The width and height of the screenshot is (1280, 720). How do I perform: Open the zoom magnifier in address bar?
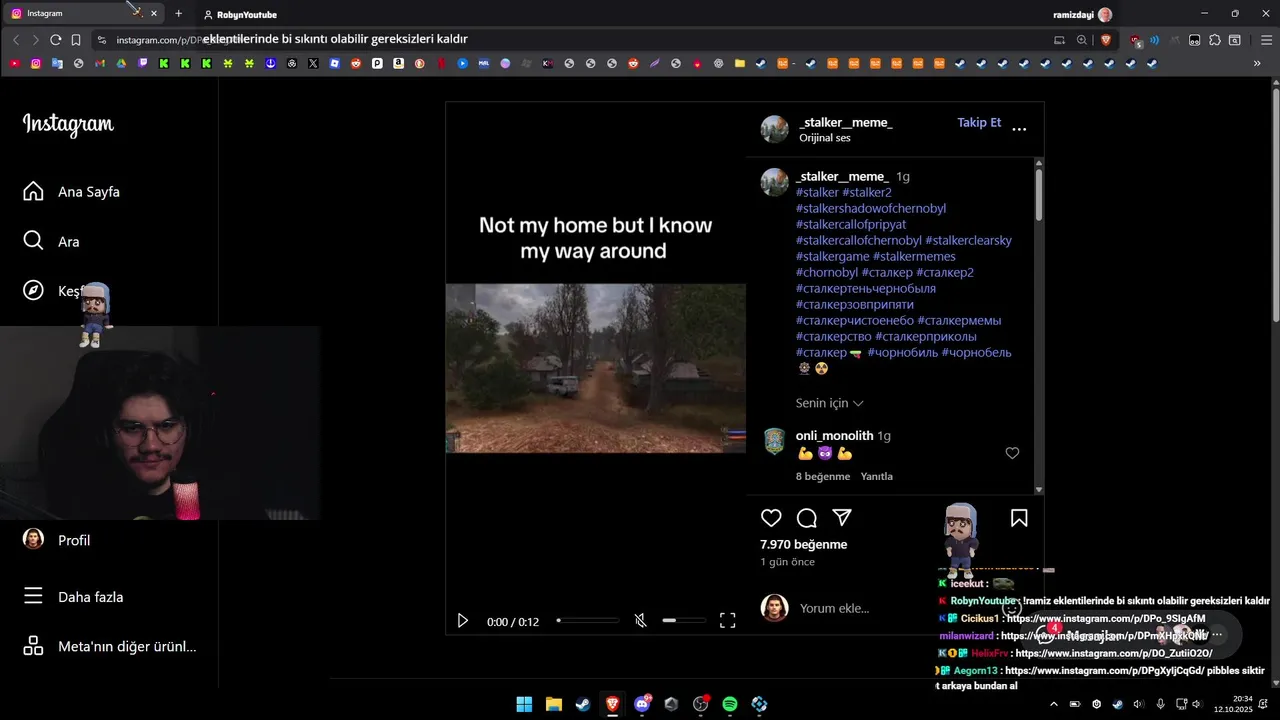tap(1081, 40)
